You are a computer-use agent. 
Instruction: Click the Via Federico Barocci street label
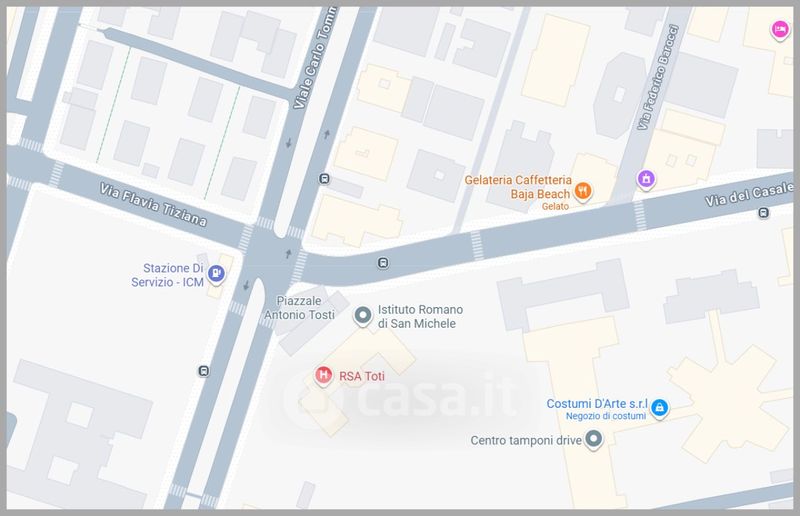[x=658, y=77]
